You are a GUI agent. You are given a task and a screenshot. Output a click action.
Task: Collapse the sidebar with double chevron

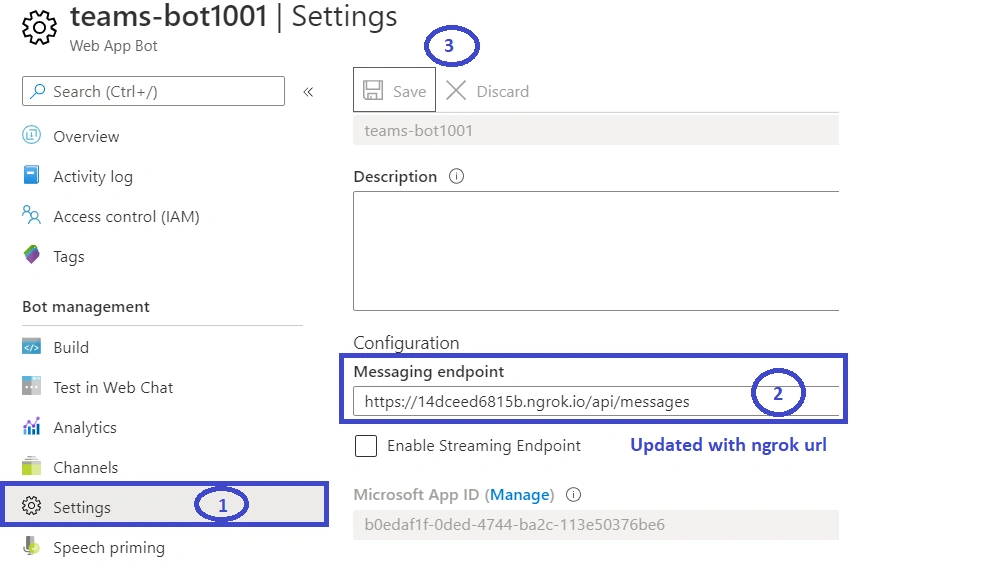(x=308, y=92)
